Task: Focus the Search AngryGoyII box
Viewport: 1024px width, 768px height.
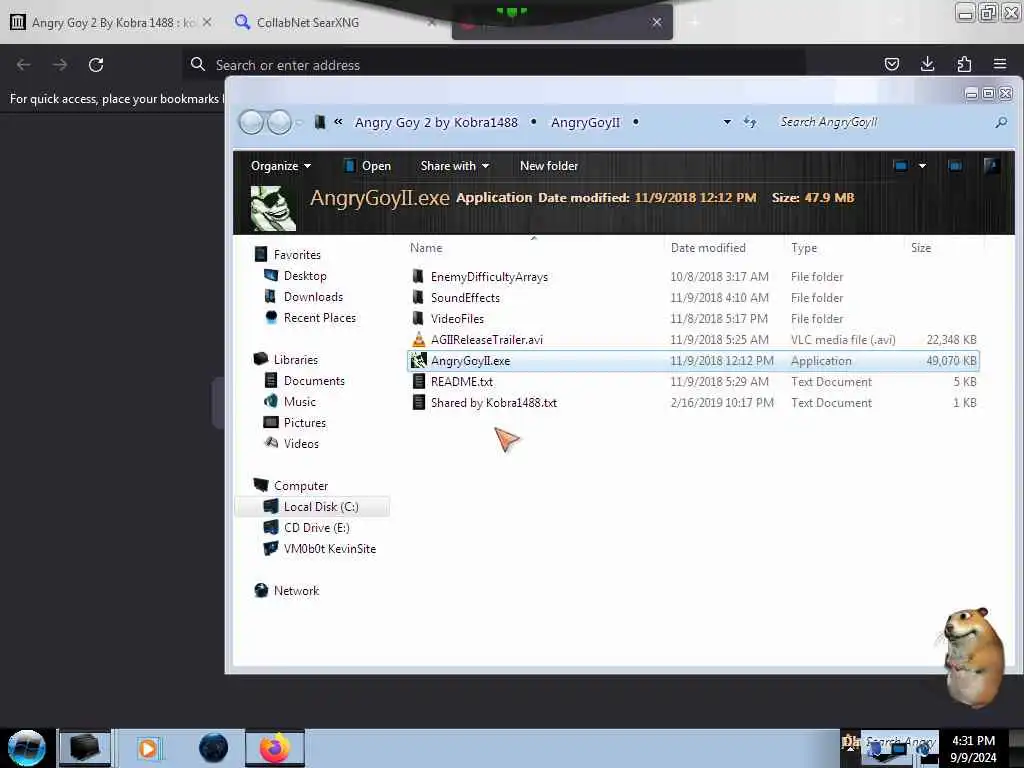Action: pyautogui.click(x=882, y=122)
